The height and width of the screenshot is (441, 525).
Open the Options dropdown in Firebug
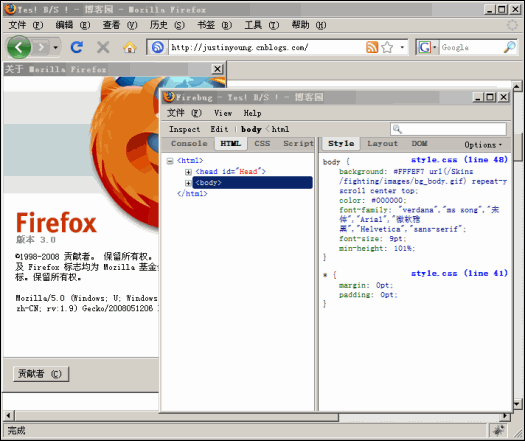pos(483,145)
